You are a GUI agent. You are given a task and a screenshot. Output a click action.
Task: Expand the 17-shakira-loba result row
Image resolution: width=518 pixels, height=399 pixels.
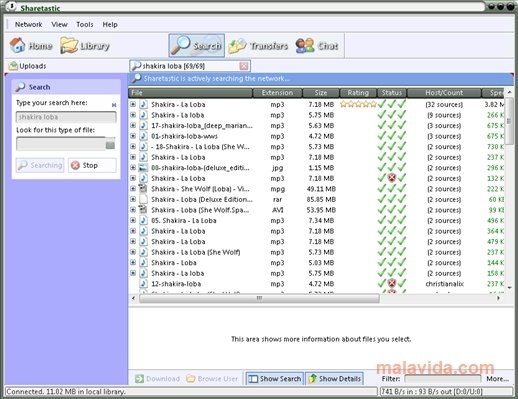tap(133, 125)
